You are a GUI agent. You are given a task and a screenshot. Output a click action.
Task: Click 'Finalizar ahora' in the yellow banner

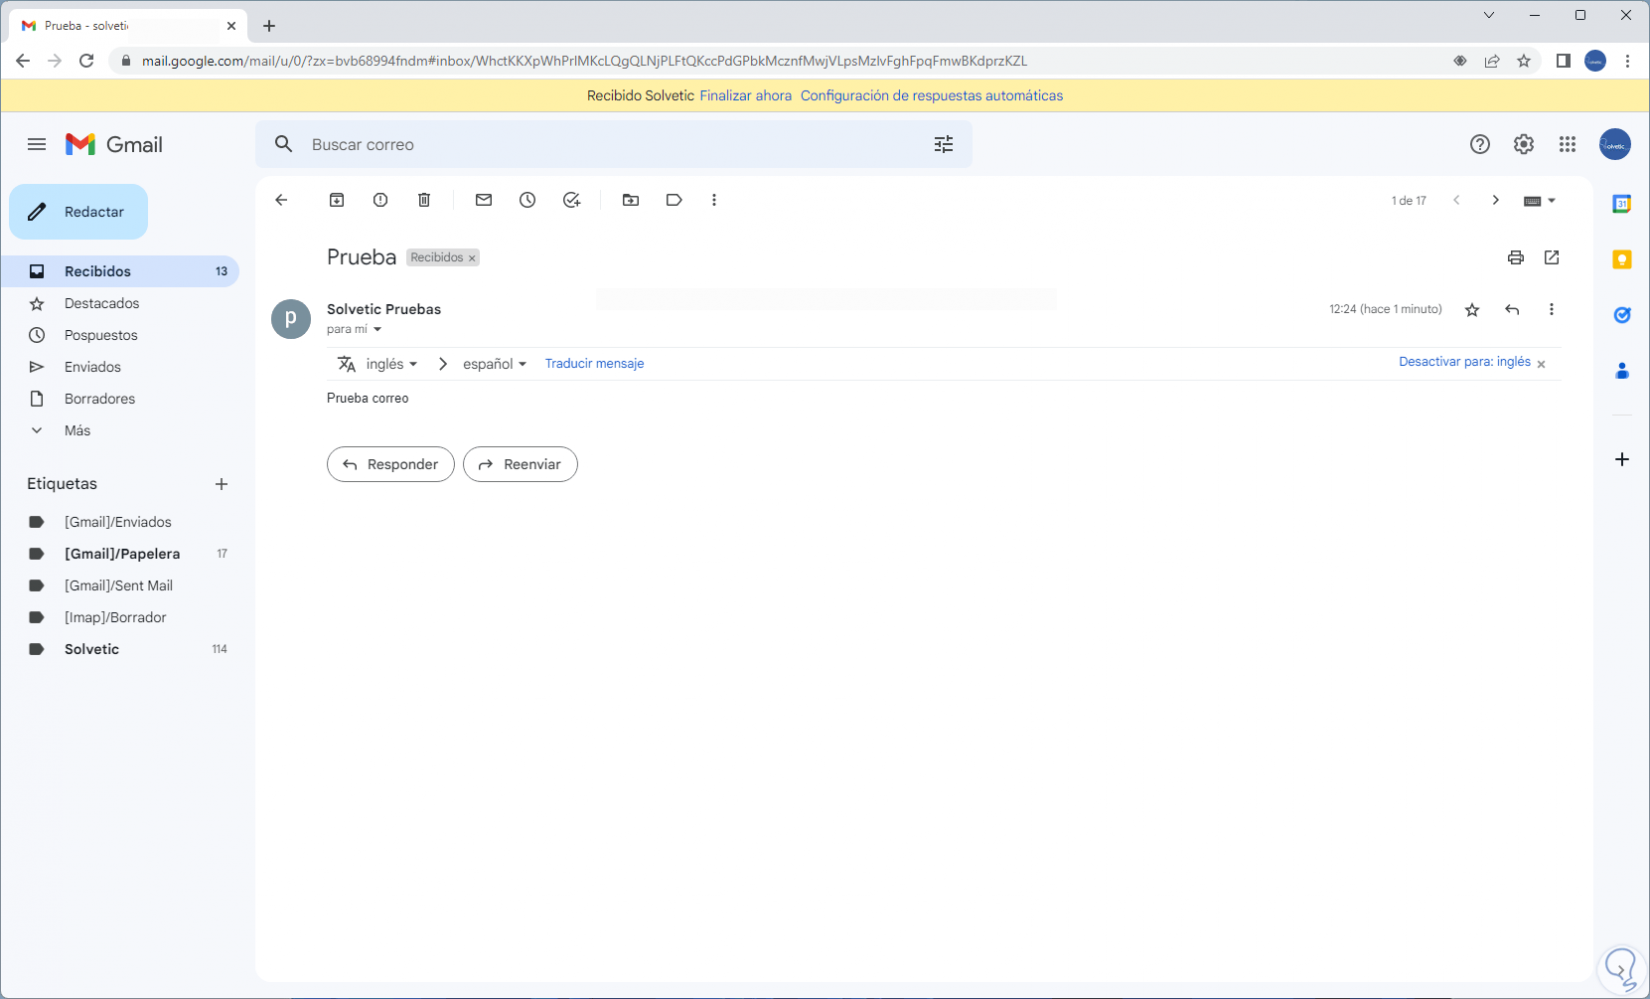tap(746, 96)
